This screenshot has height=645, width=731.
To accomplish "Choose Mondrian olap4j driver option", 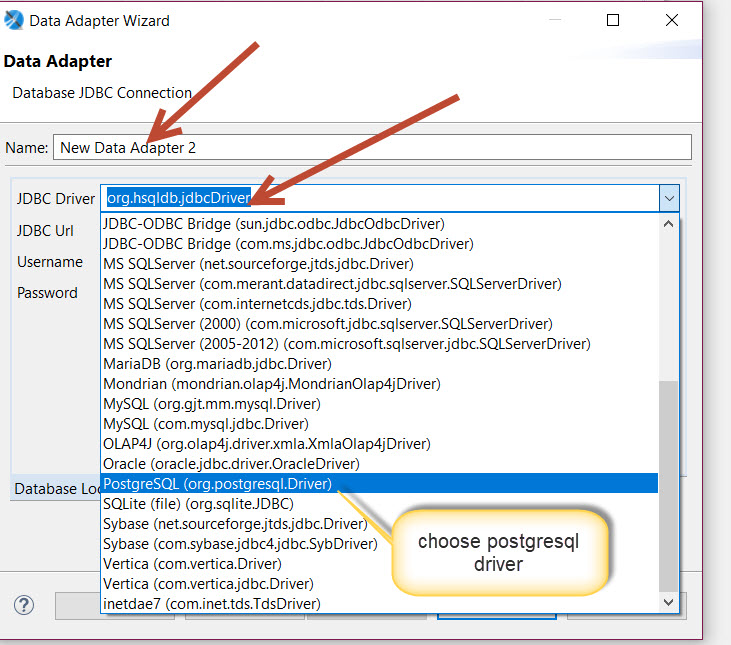I will 271,384.
